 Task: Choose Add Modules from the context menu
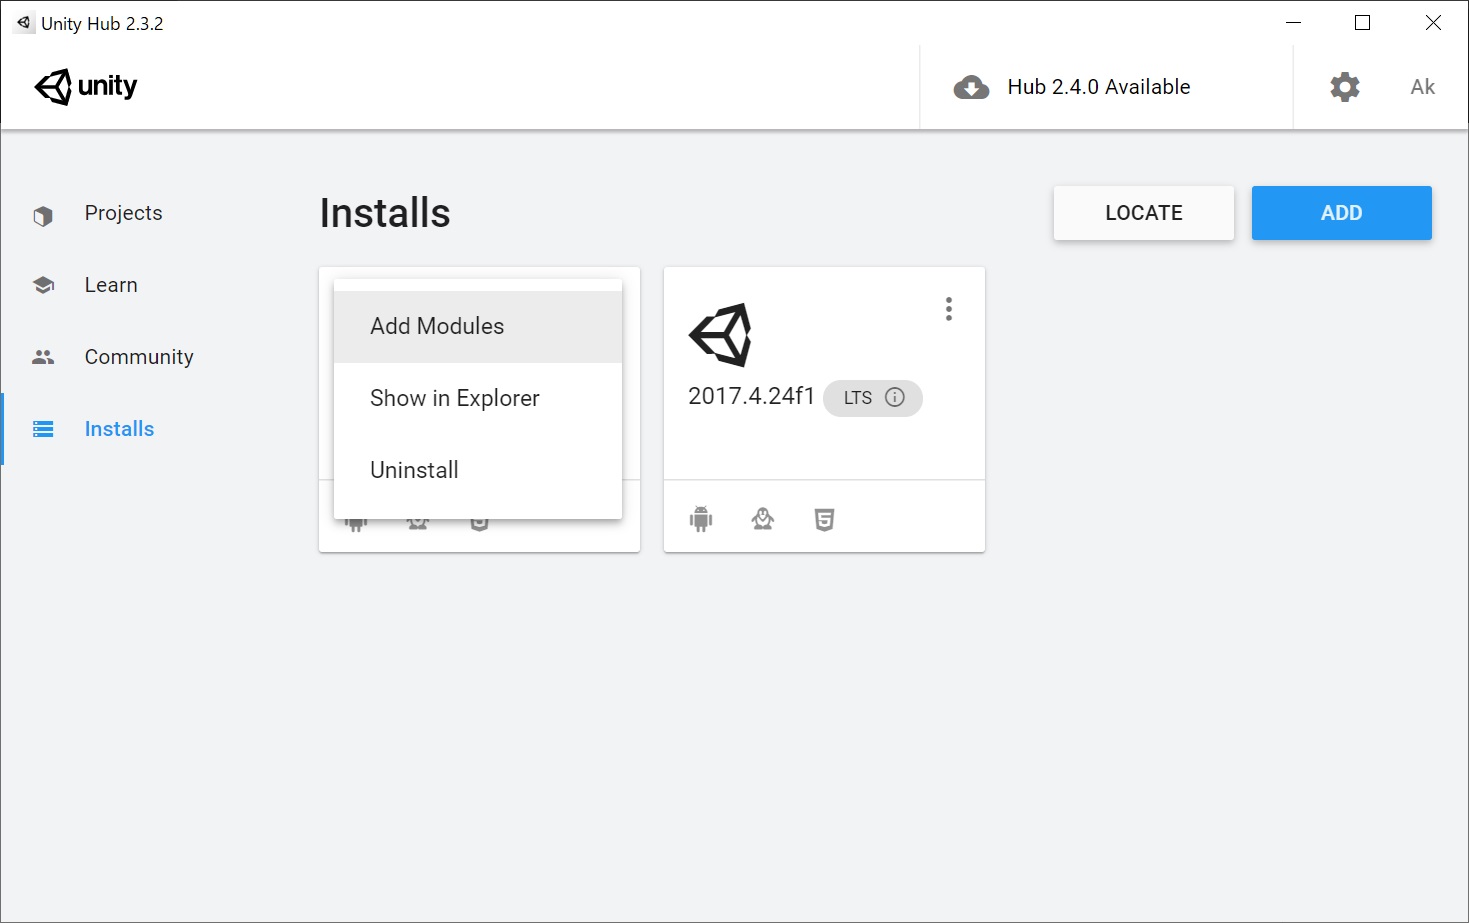point(478,326)
